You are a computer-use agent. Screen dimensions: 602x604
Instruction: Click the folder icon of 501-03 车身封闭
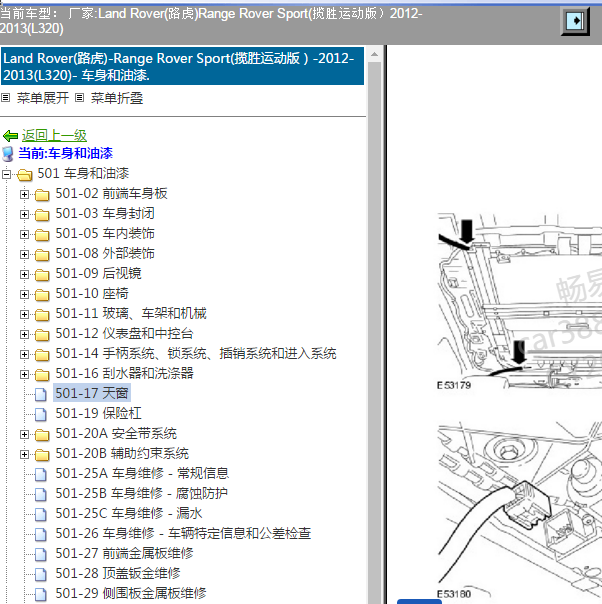point(42,215)
